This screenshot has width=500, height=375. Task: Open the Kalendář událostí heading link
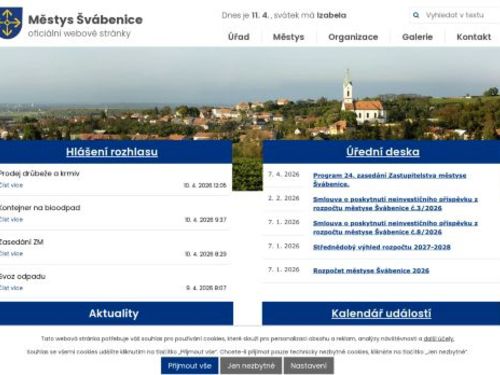381,313
